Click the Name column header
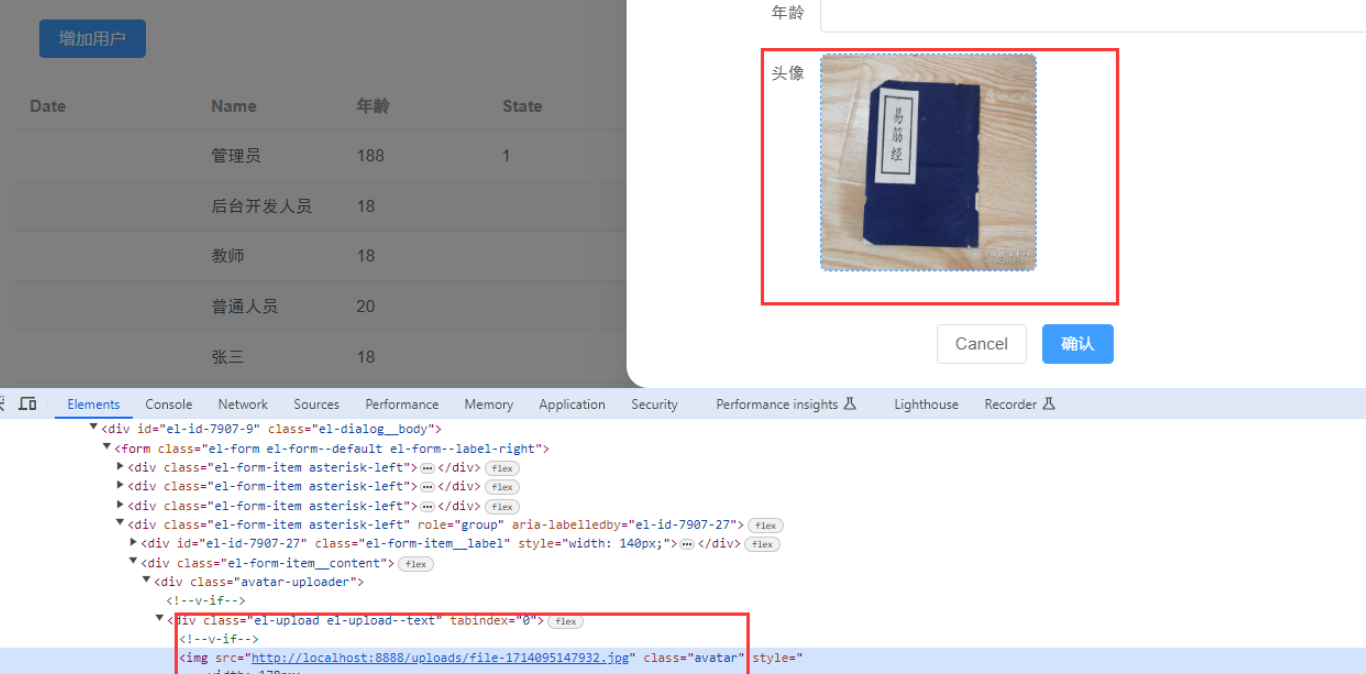The width and height of the screenshot is (1366, 674). (234, 106)
